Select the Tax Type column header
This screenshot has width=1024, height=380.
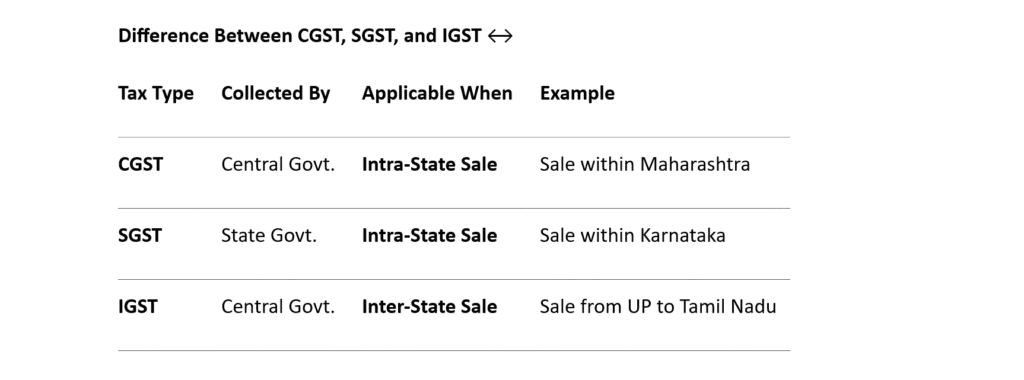[156, 93]
